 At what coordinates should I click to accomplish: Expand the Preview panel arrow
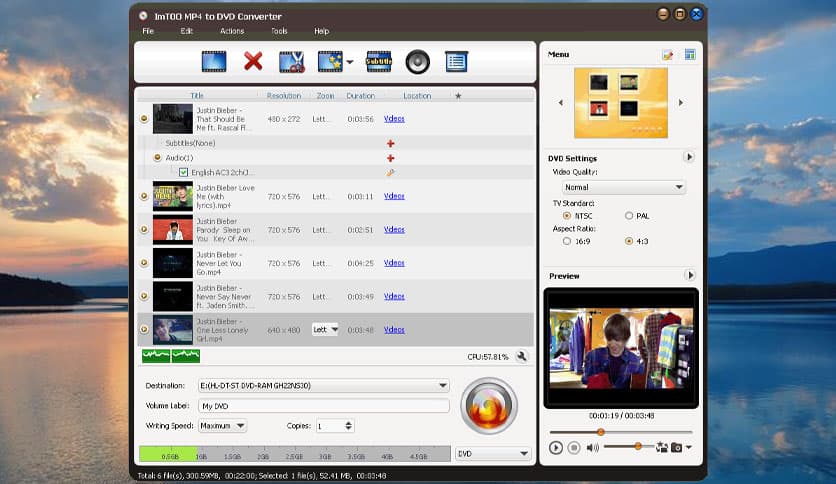pyautogui.click(x=690, y=275)
